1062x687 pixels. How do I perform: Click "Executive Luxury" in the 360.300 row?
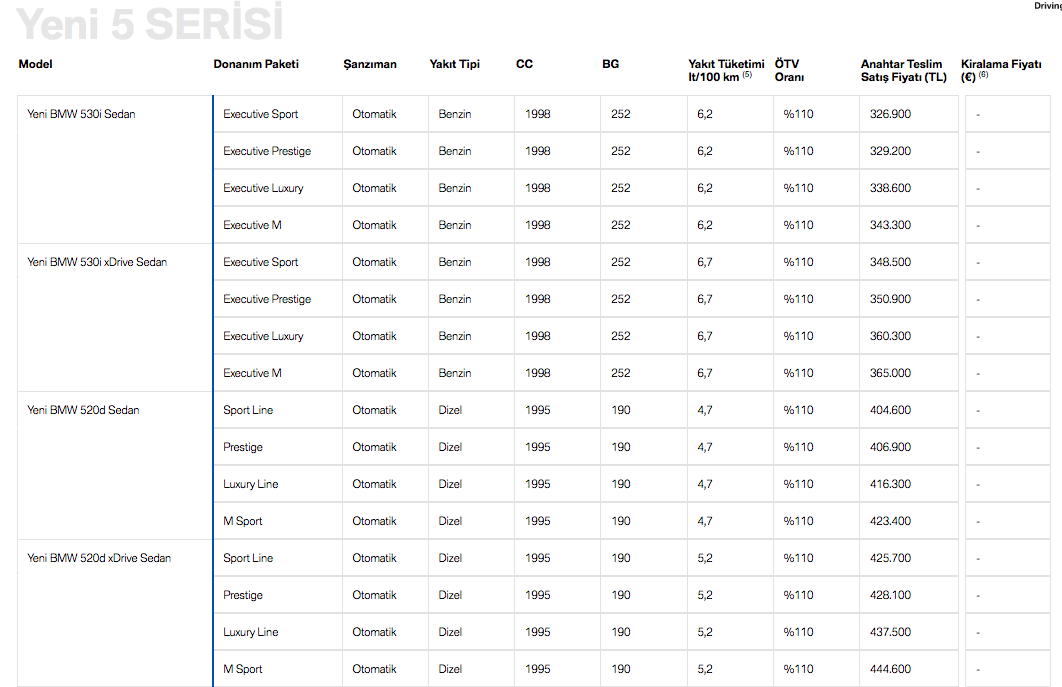coord(263,336)
